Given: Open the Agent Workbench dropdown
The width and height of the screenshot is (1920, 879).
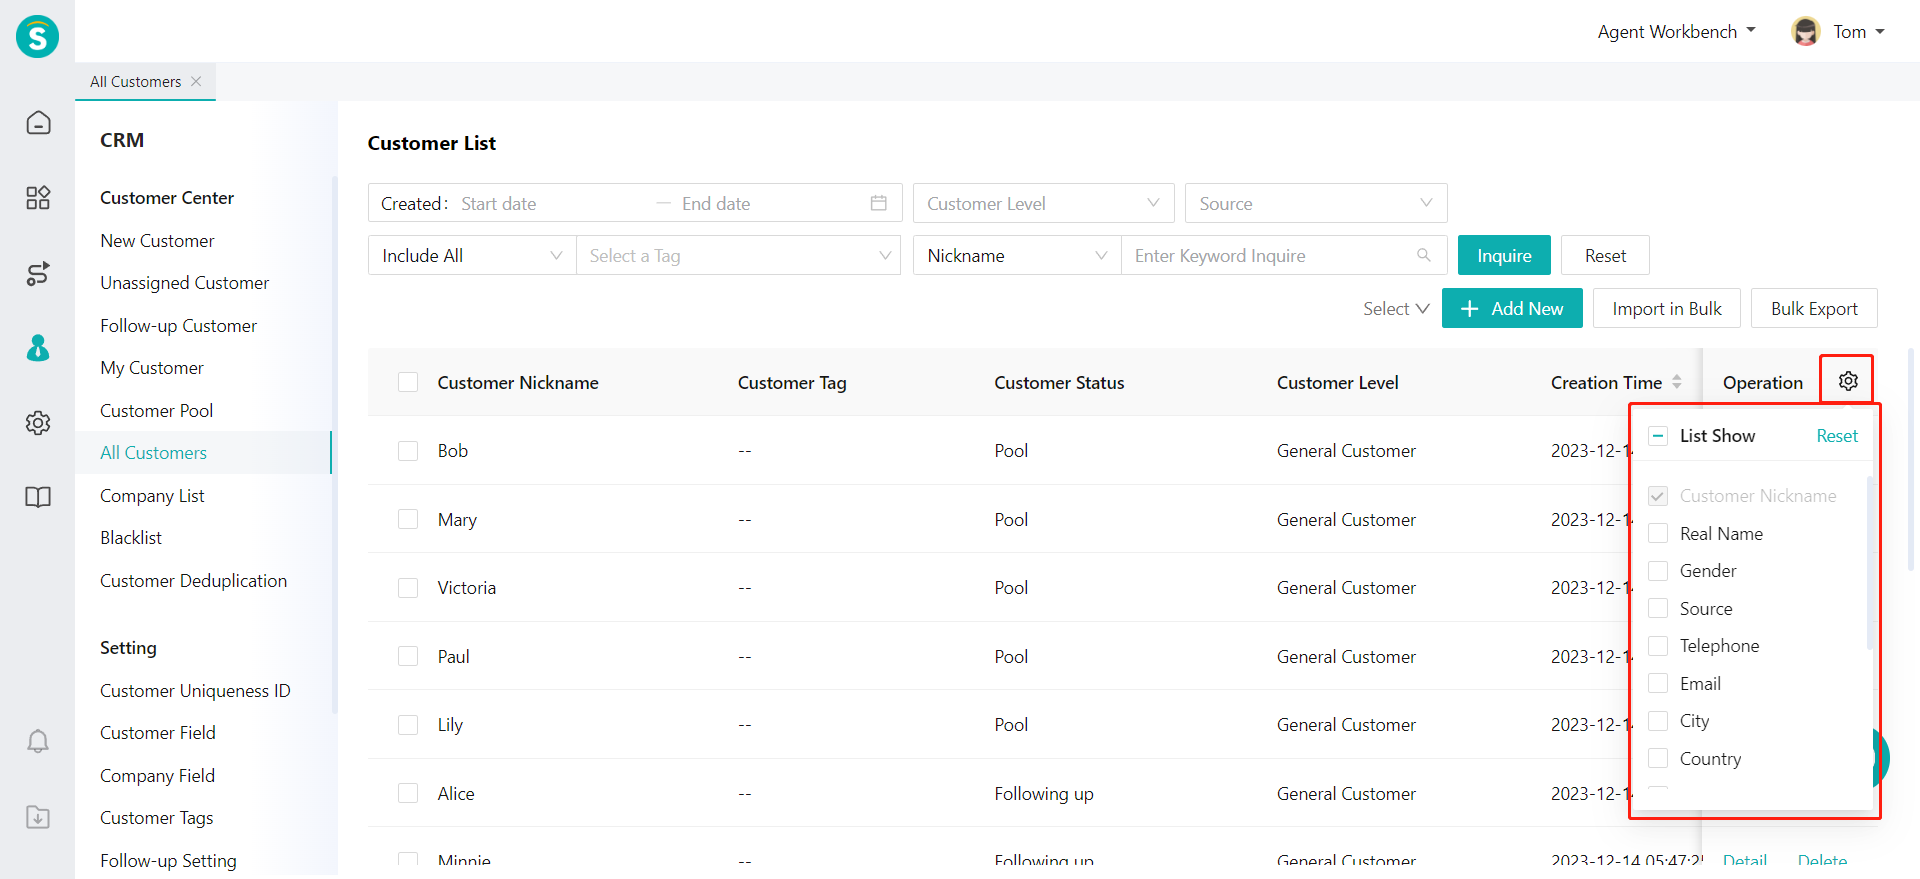Looking at the screenshot, I should (x=1676, y=32).
